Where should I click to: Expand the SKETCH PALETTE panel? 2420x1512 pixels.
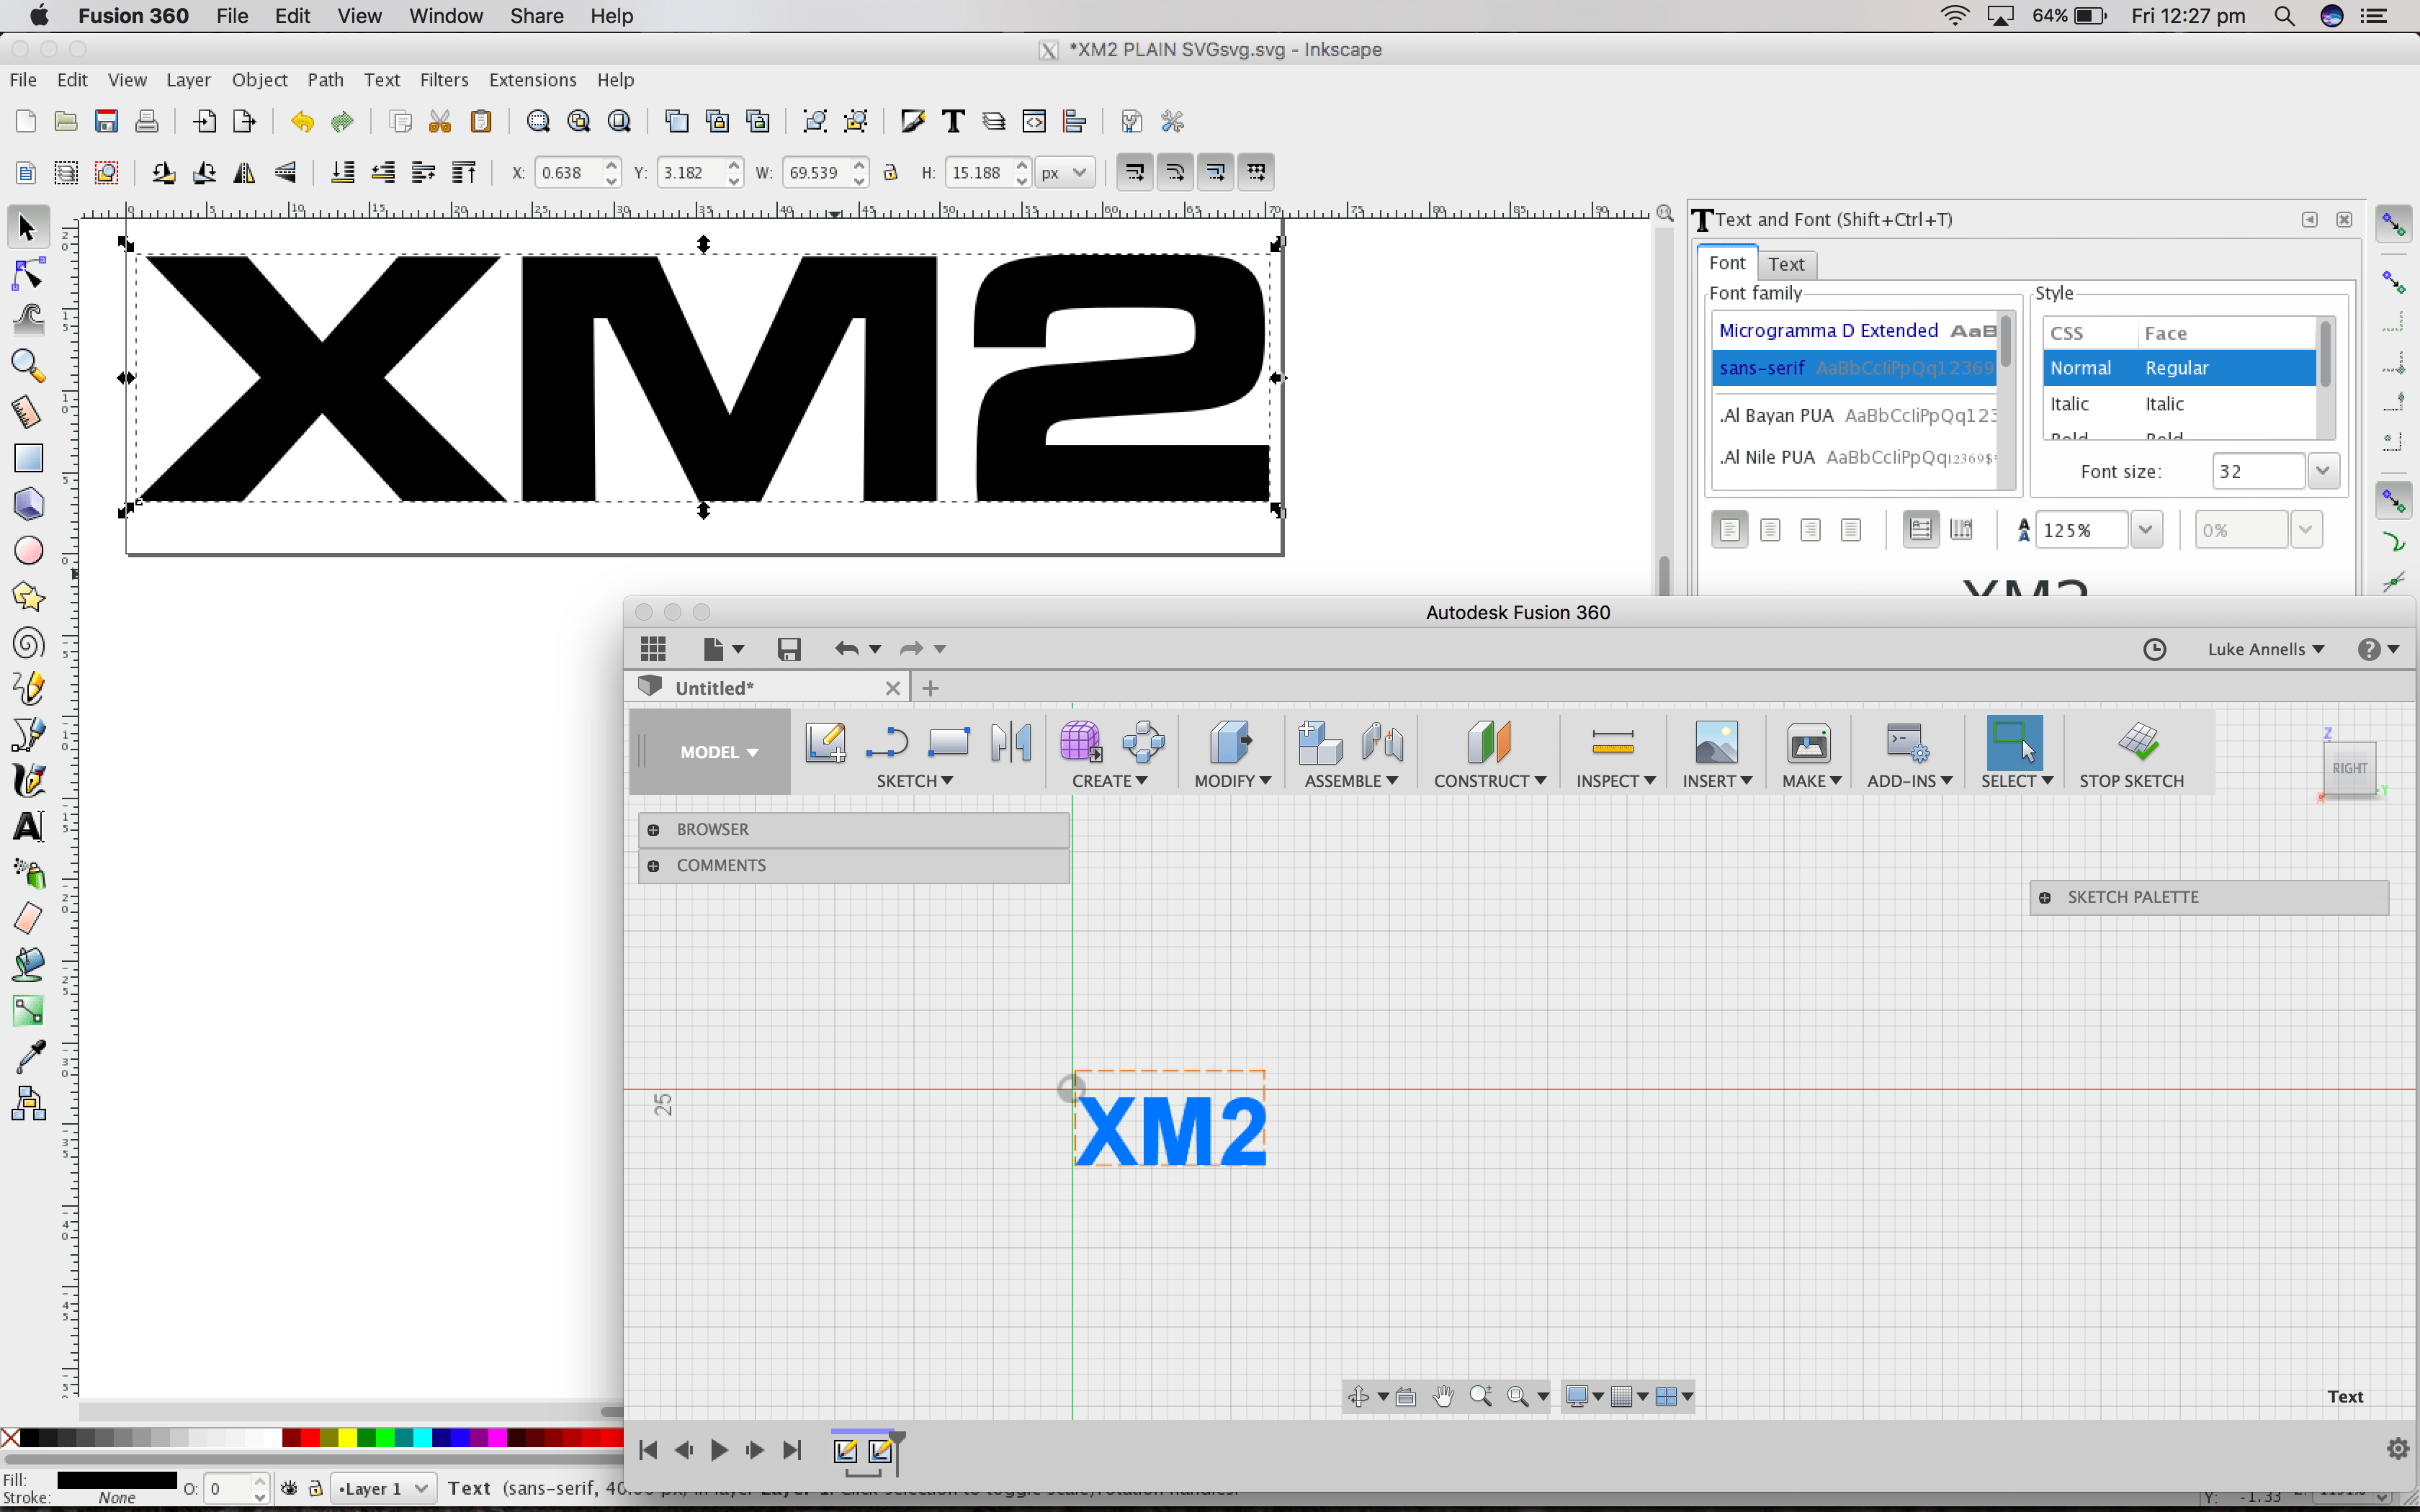click(2045, 897)
